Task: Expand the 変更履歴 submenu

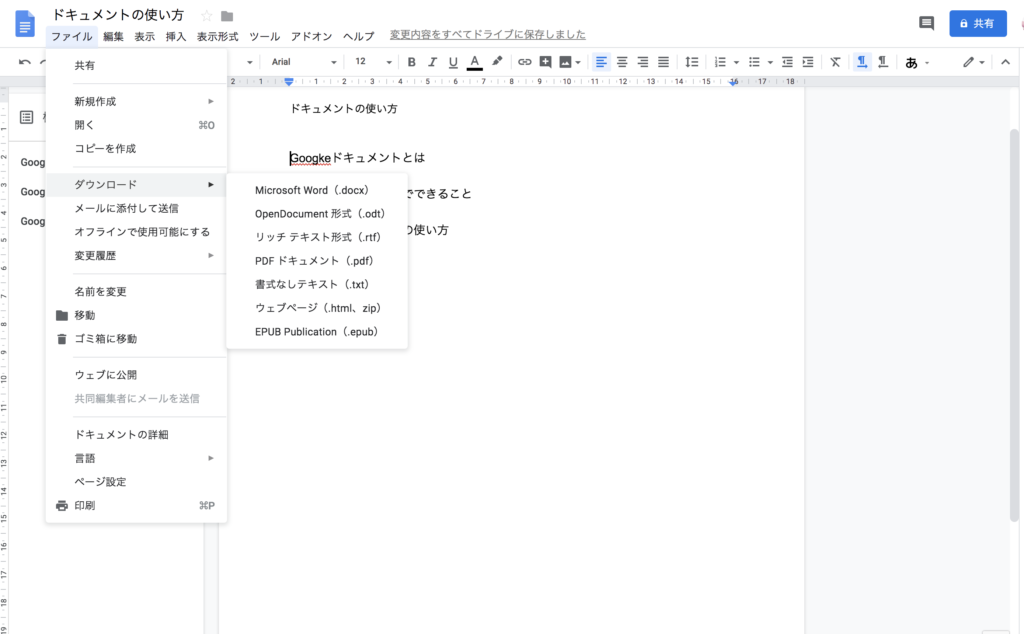Action: [136, 255]
